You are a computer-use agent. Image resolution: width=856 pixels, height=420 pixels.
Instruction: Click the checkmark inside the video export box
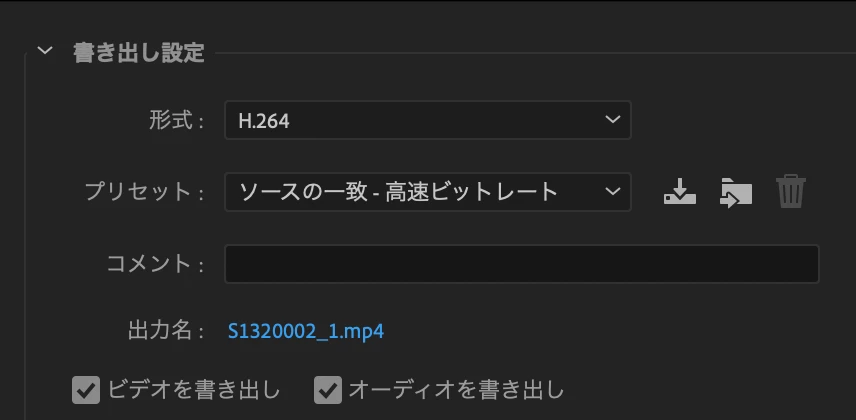86,390
